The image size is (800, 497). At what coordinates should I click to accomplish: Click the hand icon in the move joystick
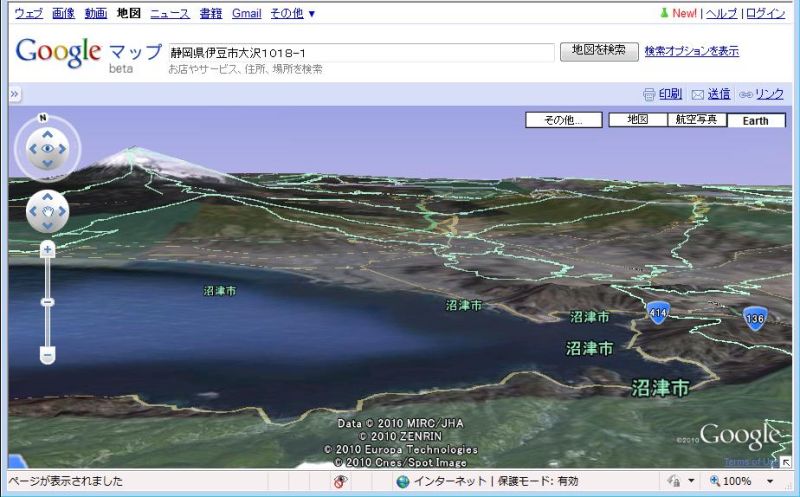[x=47, y=212]
